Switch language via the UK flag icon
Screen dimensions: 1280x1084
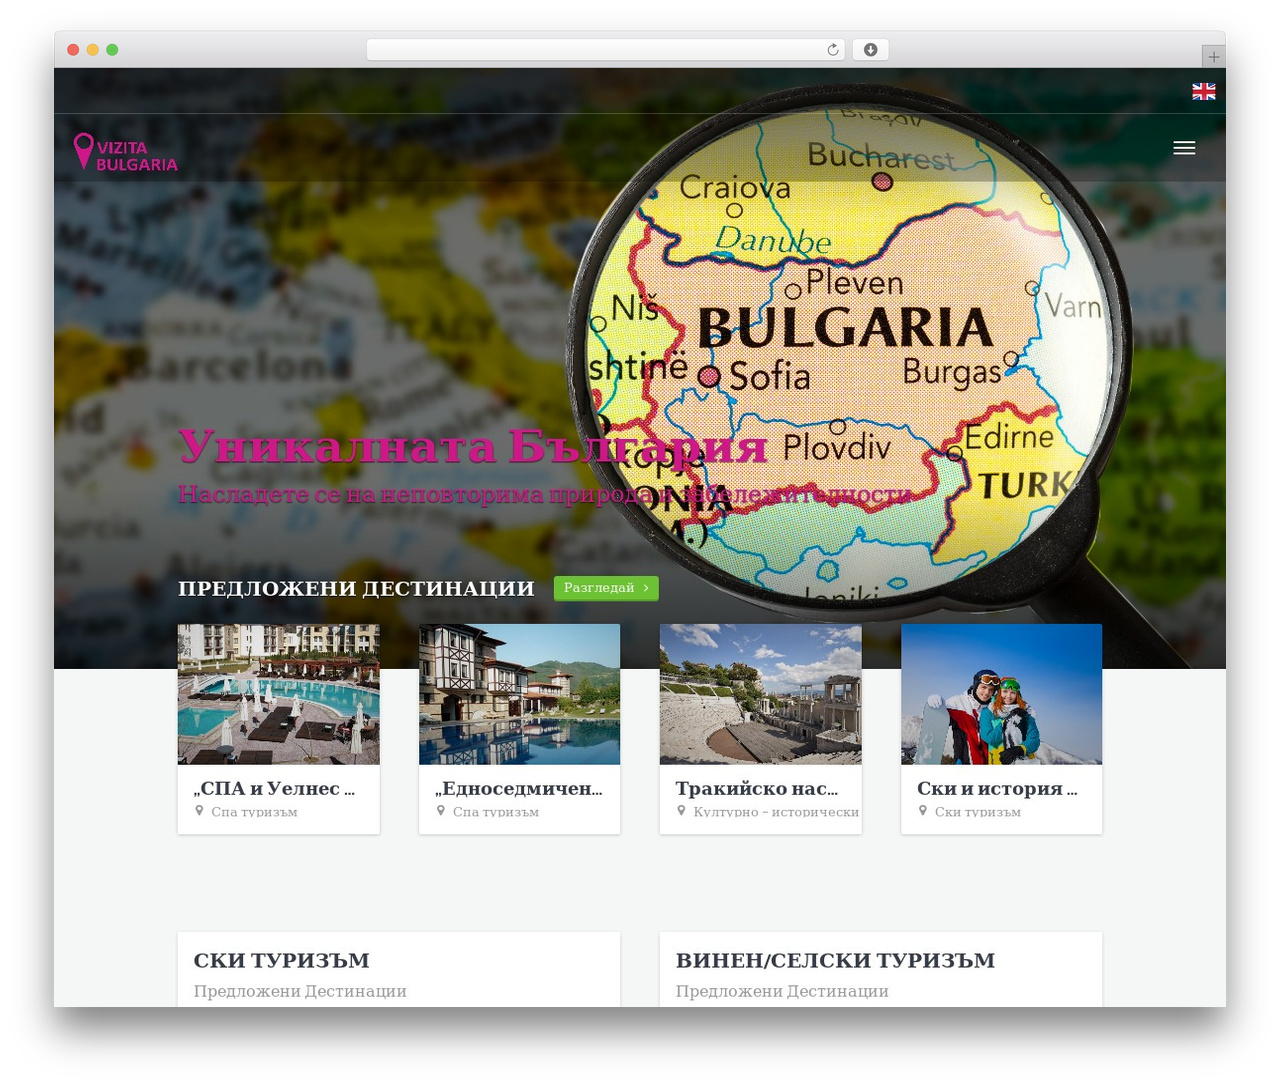1204,91
